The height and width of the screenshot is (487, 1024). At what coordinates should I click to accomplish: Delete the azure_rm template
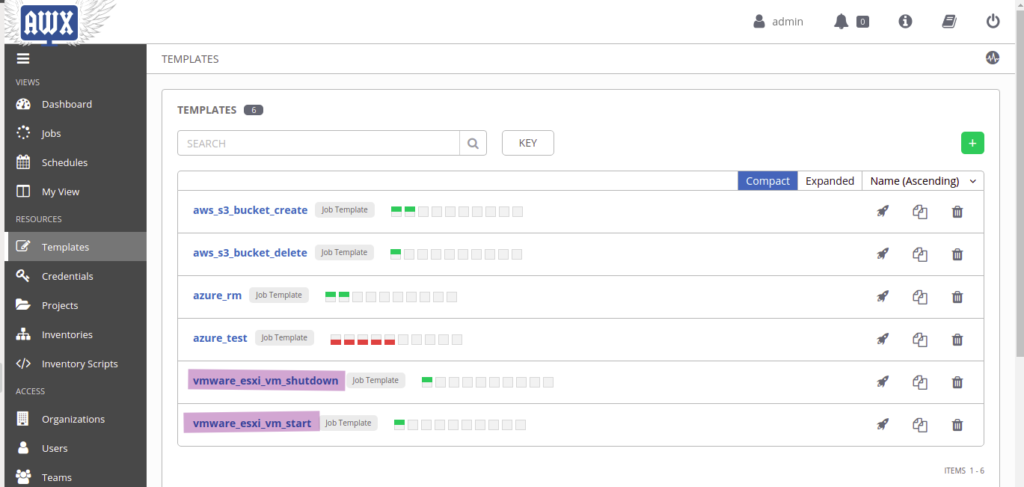point(957,297)
